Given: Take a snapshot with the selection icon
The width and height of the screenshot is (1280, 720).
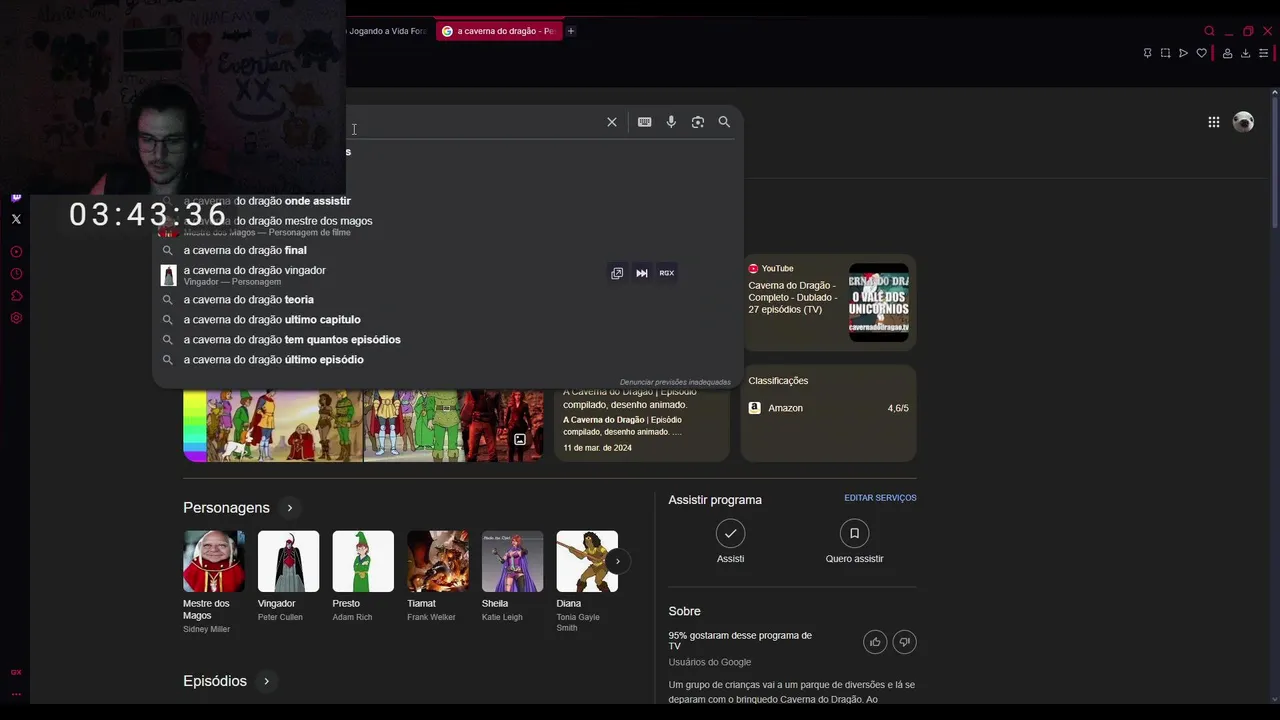Looking at the screenshot, I should (1165, 53).
